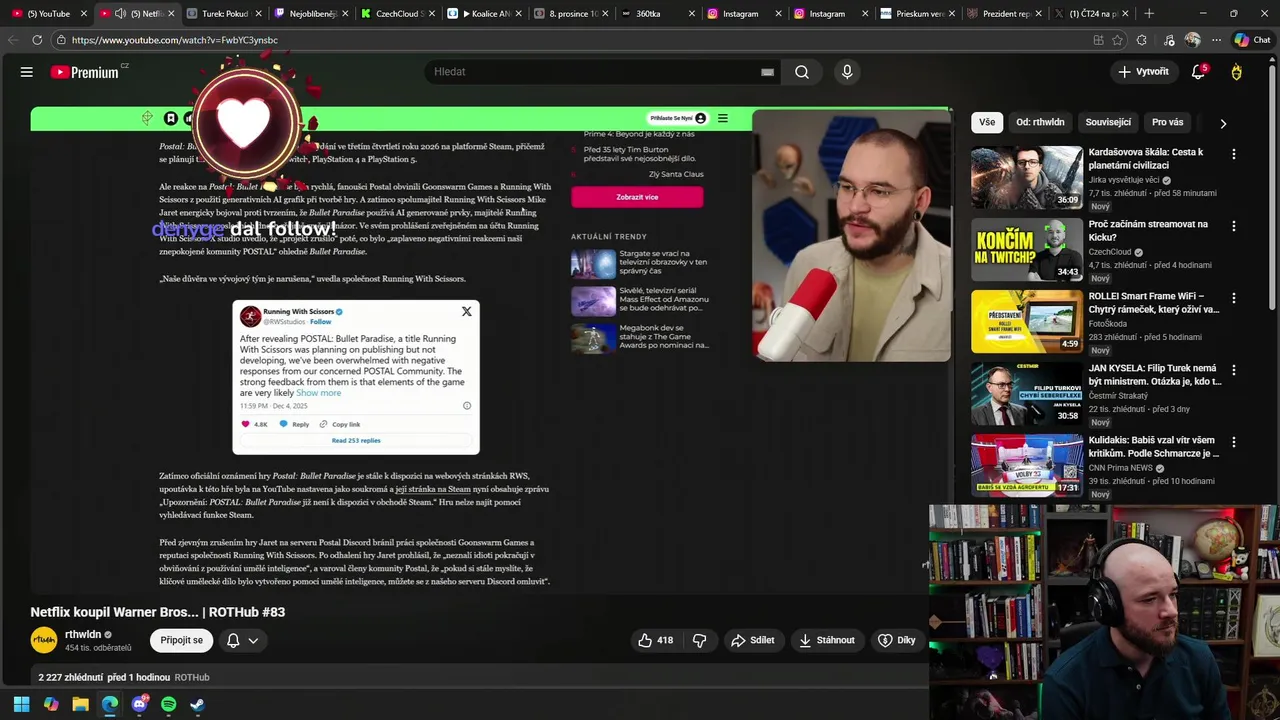Expand notification bell subscription dropdown
1280x720 pixels.
[253, 640]
